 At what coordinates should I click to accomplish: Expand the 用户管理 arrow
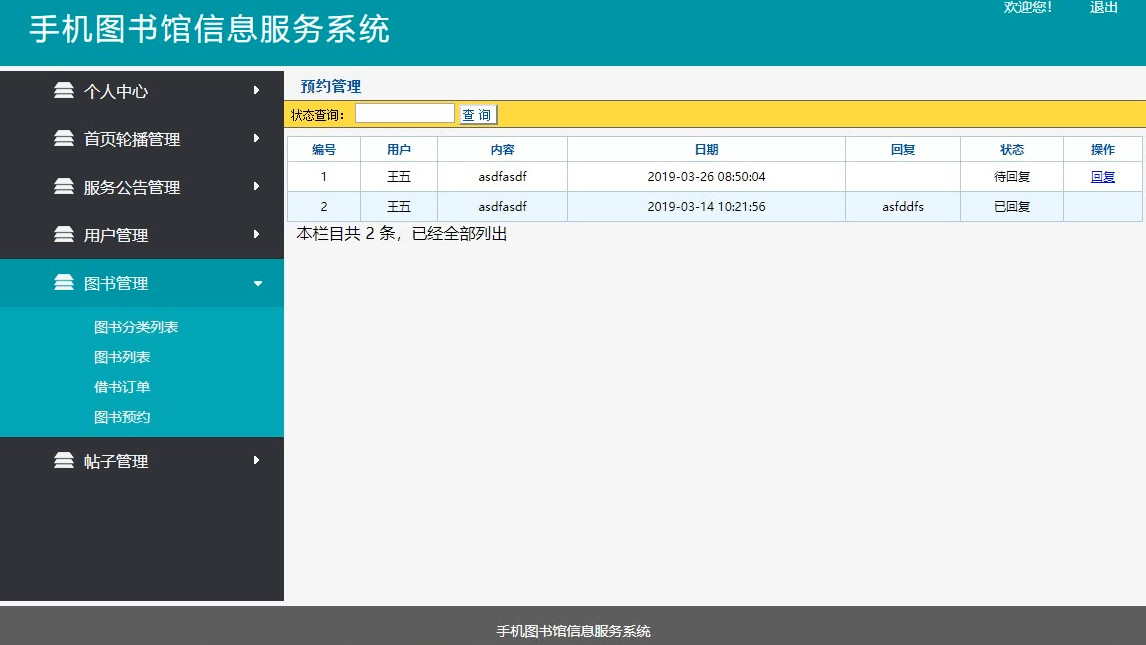point(257,234)
